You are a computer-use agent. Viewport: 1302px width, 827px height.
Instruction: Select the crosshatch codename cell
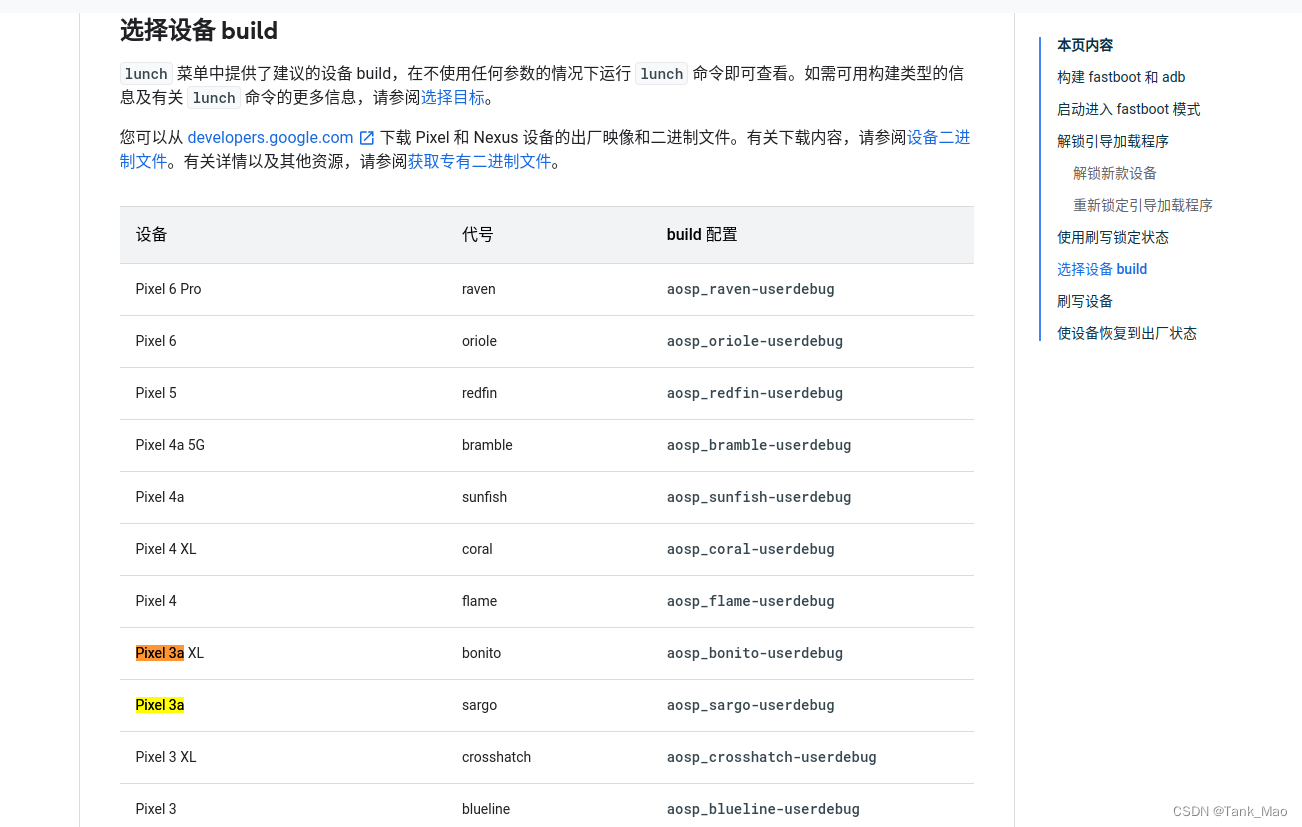[x=496, y=757]
